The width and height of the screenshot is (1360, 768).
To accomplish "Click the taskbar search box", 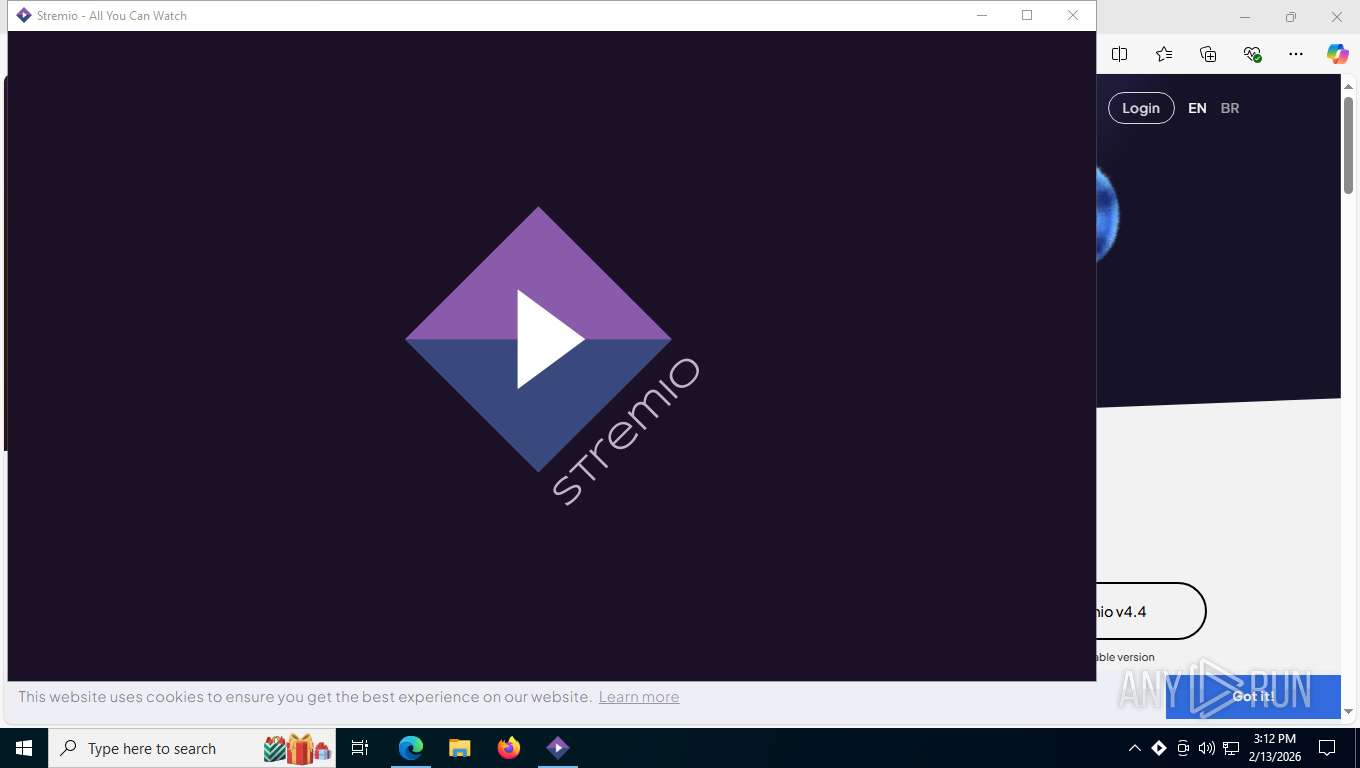I will click(192, 748).
